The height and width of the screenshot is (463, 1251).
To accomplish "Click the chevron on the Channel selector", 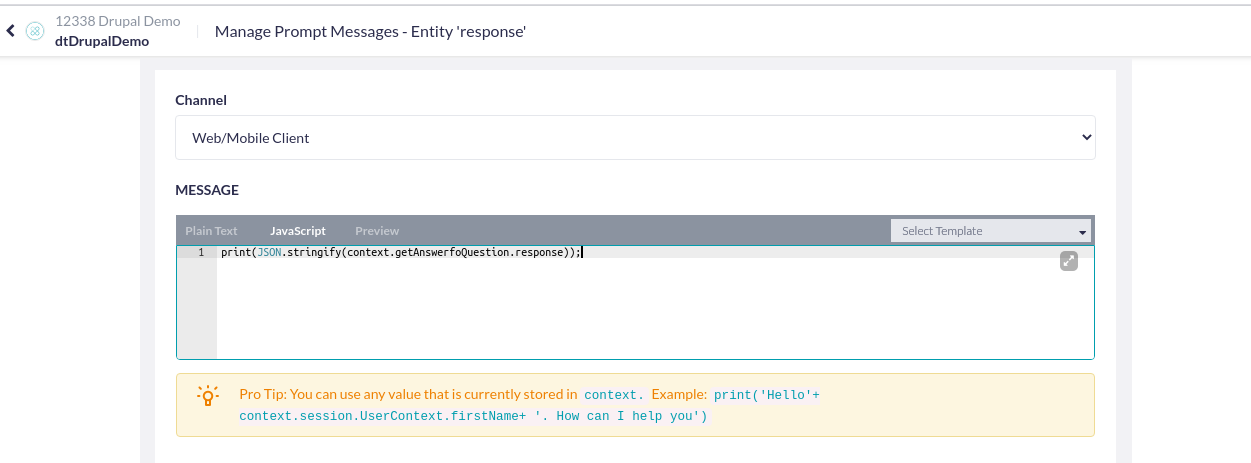I will click(x=1086, y=138).
